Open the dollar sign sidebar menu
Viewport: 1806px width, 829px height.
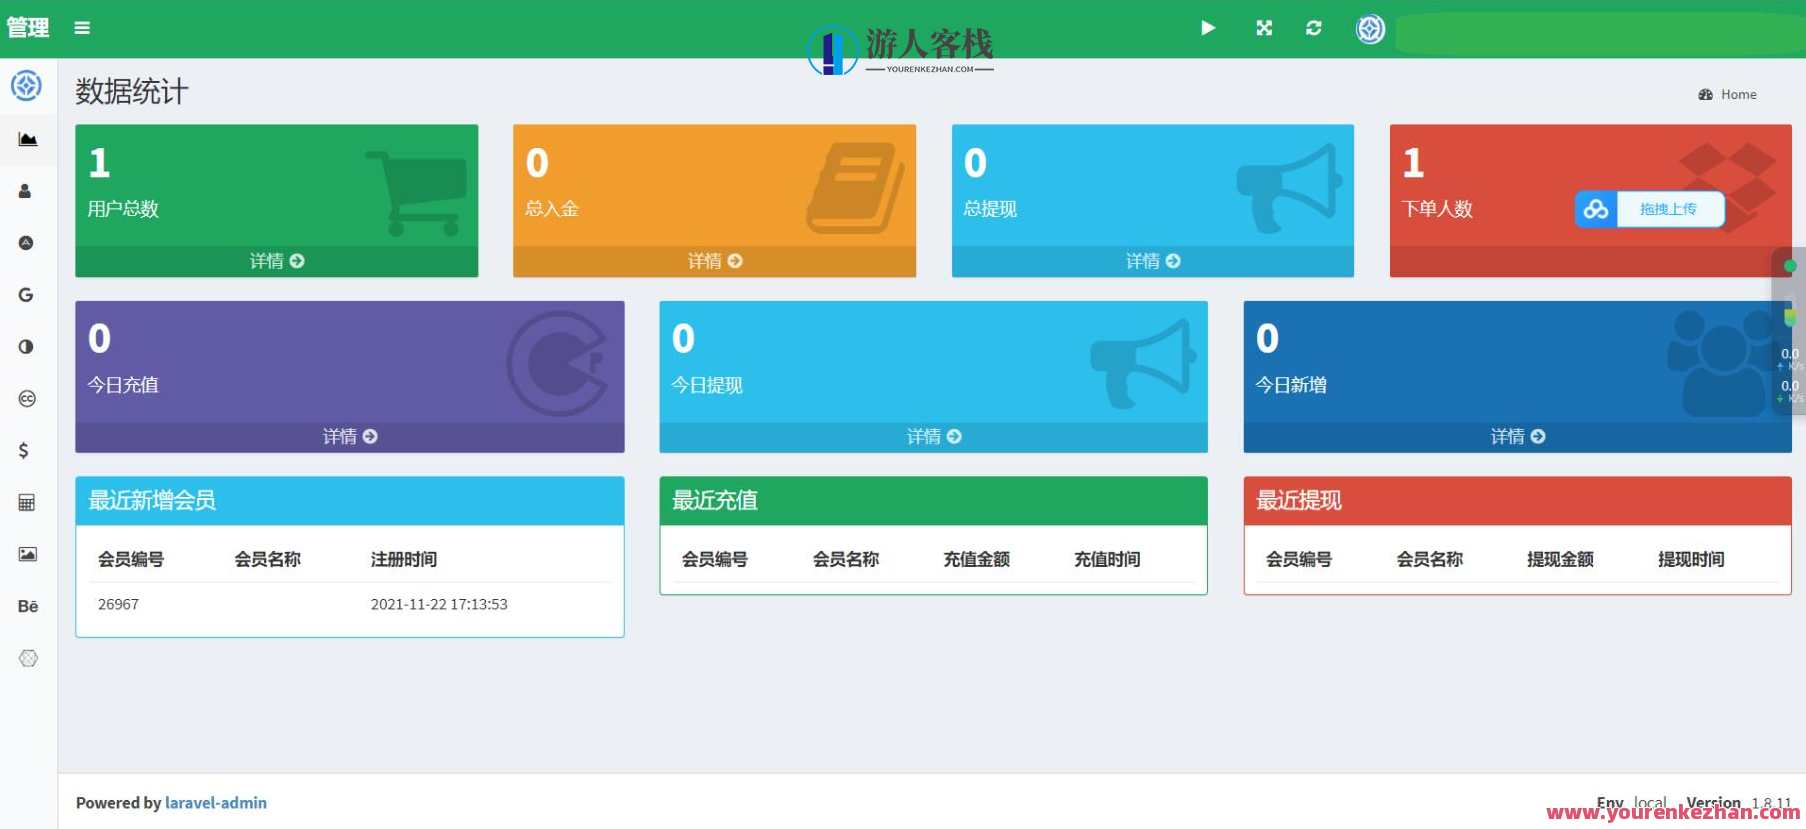click(24, 451)
